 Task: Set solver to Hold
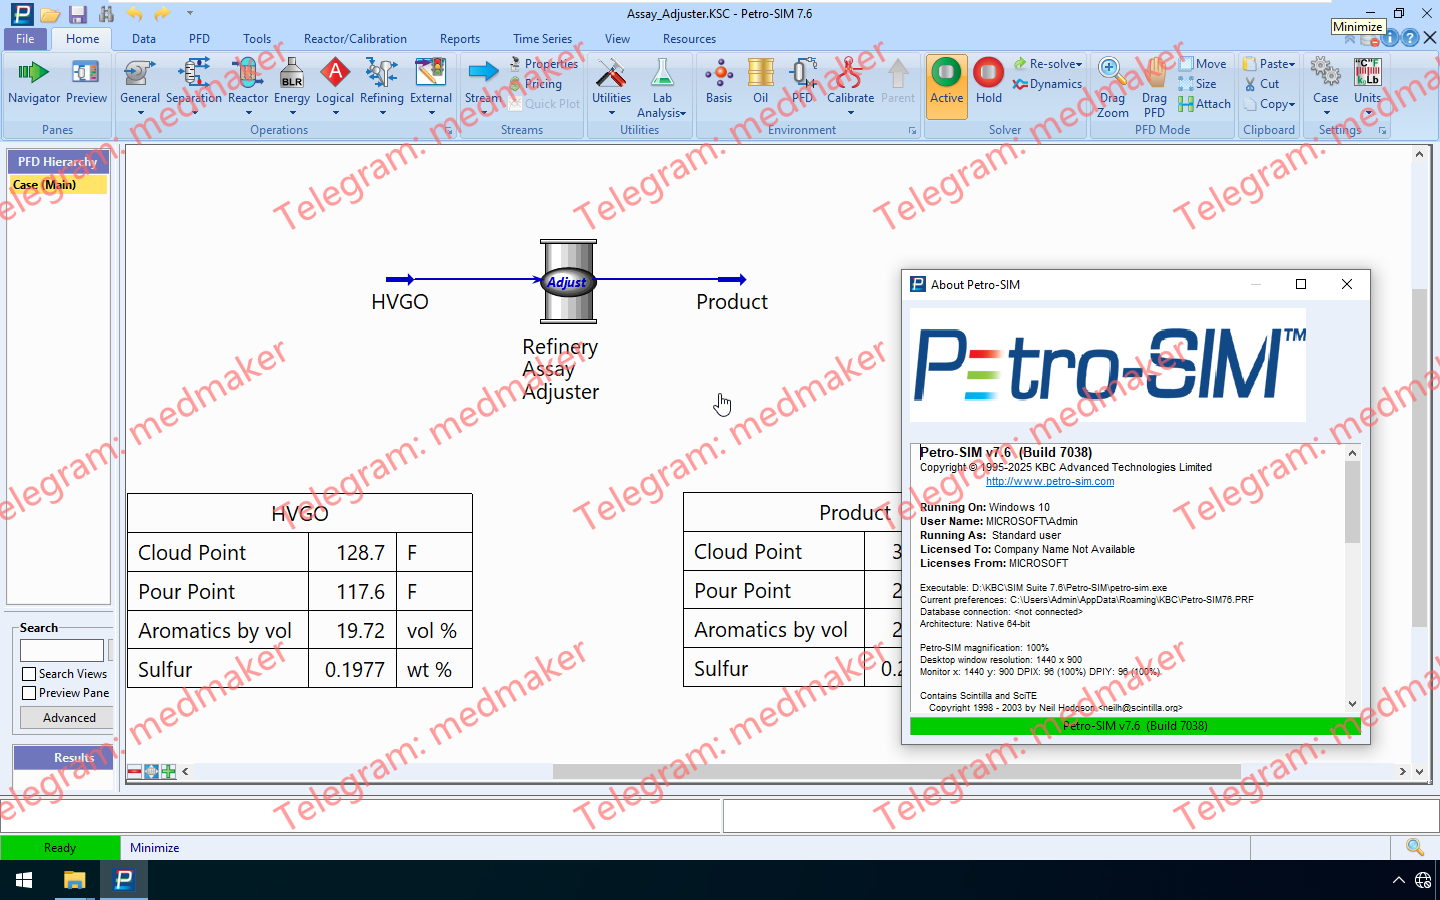(988, 81)
